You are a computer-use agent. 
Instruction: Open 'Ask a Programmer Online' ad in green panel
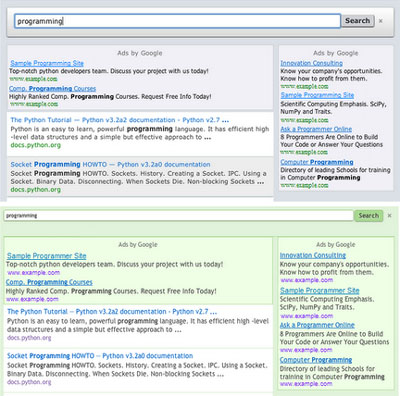point(317,325)
